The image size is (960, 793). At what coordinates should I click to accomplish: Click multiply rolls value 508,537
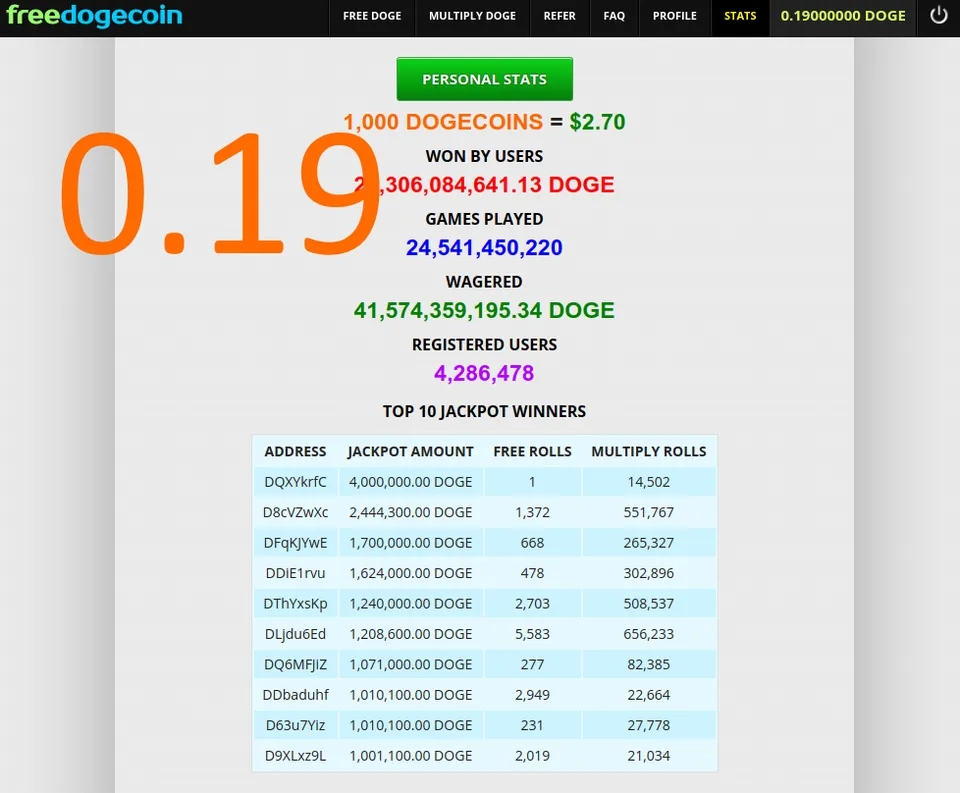[x=649, y=604]
